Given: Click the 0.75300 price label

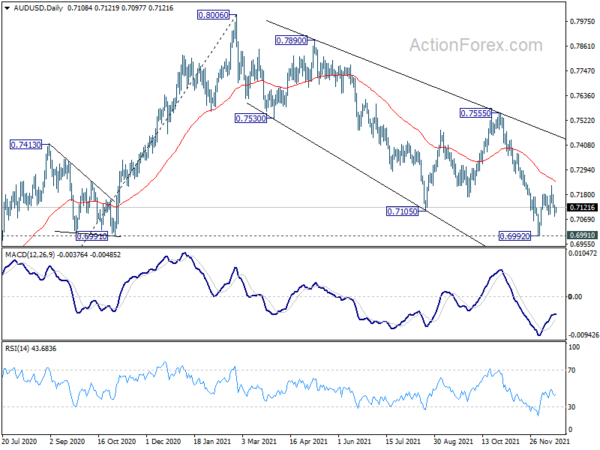Looking at the screenshot, I should (251, 118).
